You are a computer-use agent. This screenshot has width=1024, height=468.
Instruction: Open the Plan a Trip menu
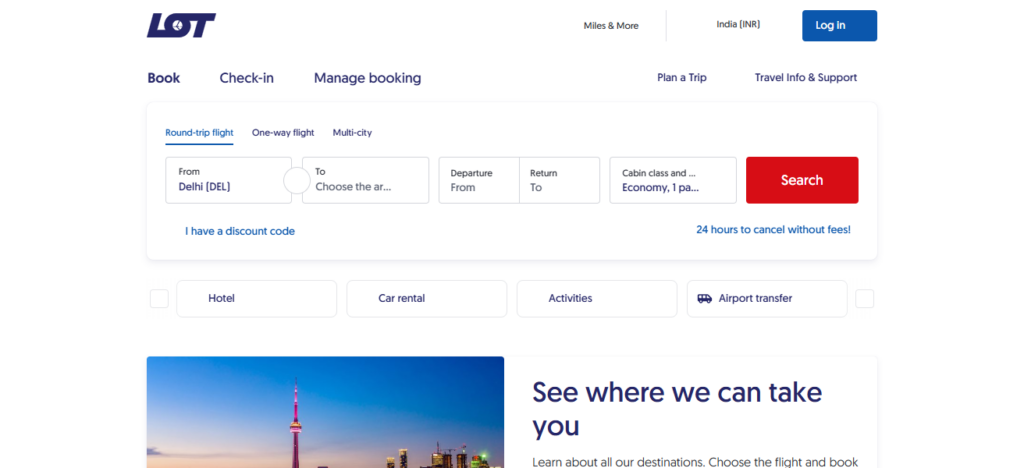[x=682, y=77]
